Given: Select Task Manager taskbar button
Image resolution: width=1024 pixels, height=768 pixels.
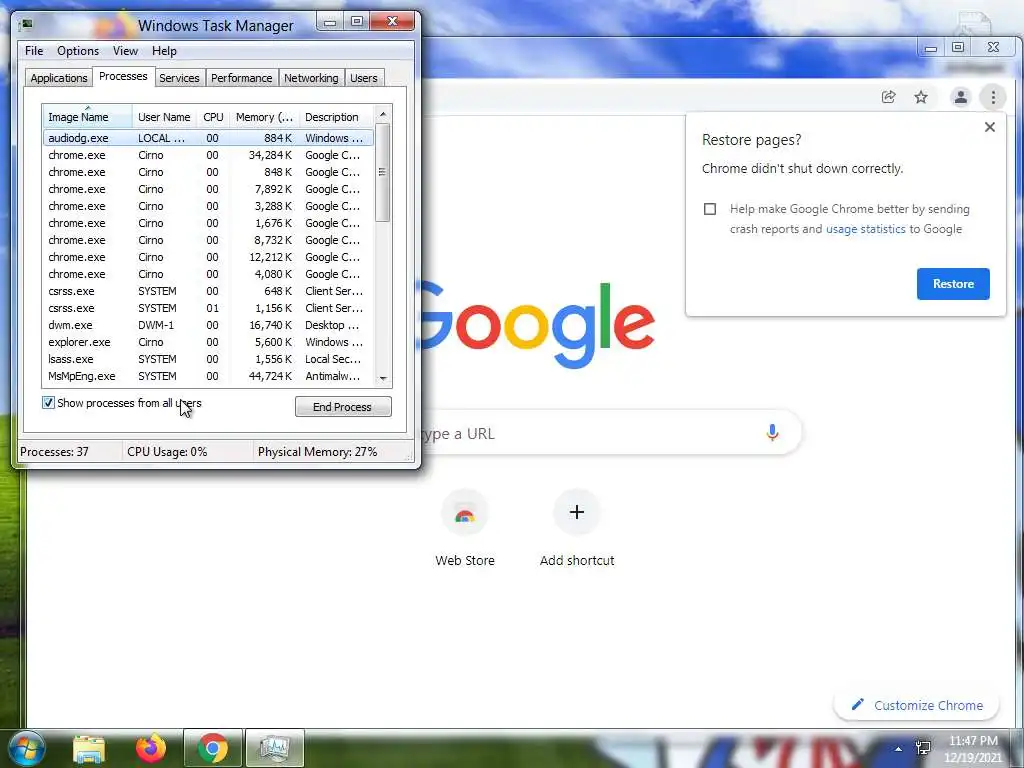Looking at the screenshot, I should click(x=274, y=748).
